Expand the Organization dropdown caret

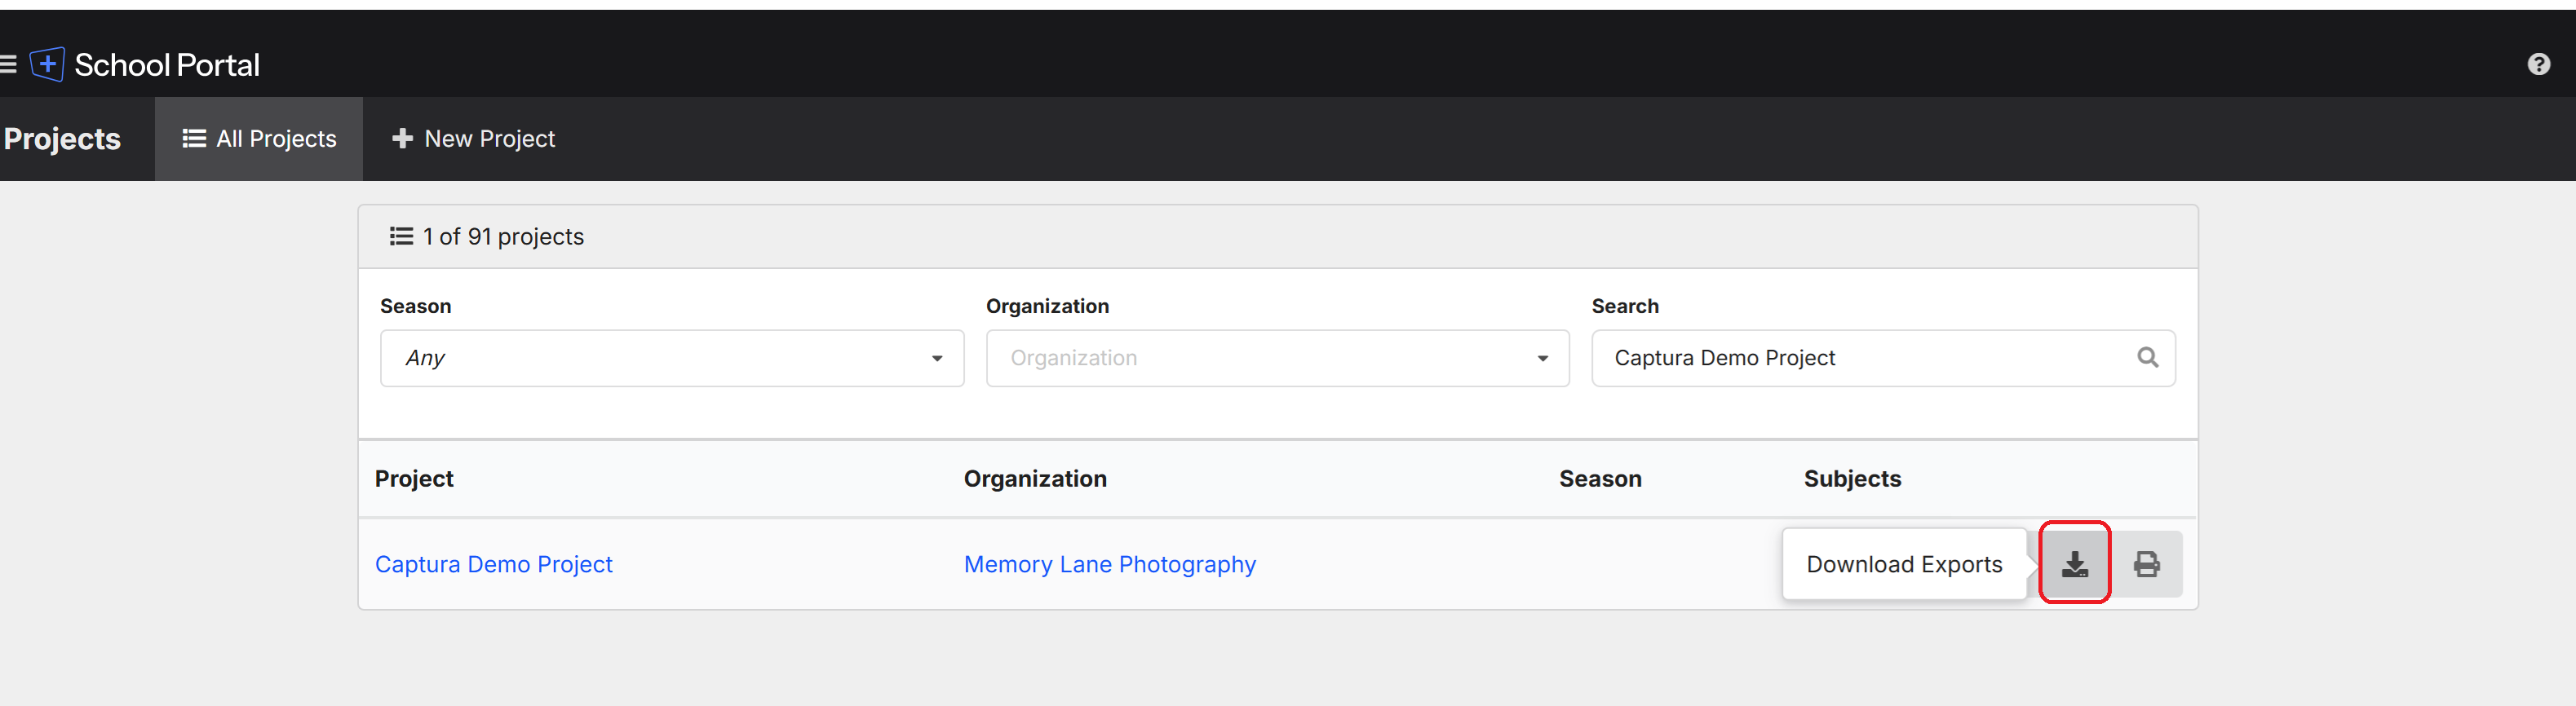click(x=1542, y=358)
